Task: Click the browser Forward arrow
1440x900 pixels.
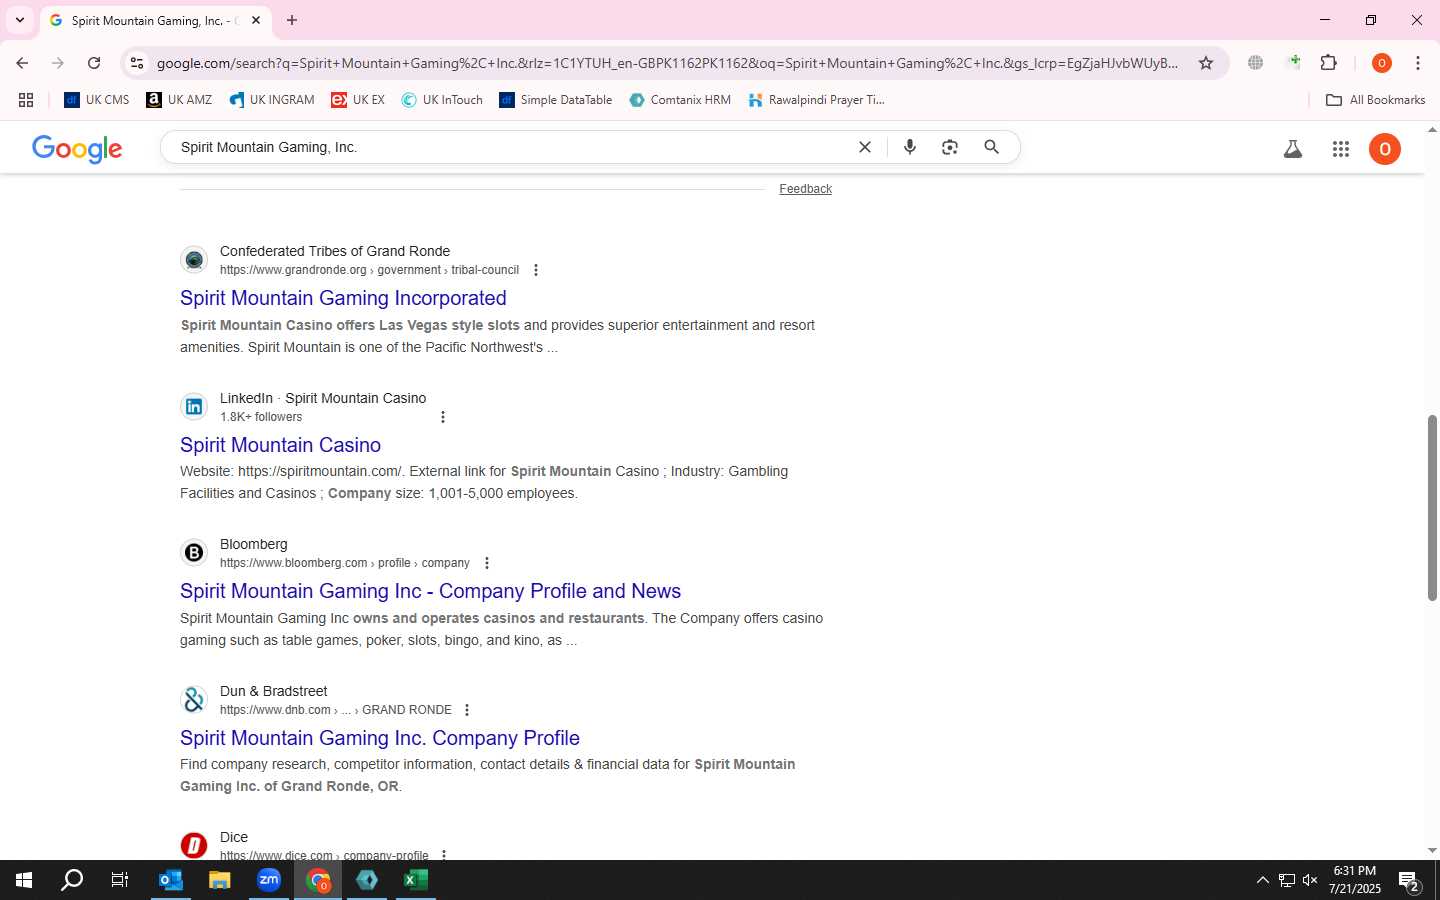Action: click(58, 63)
